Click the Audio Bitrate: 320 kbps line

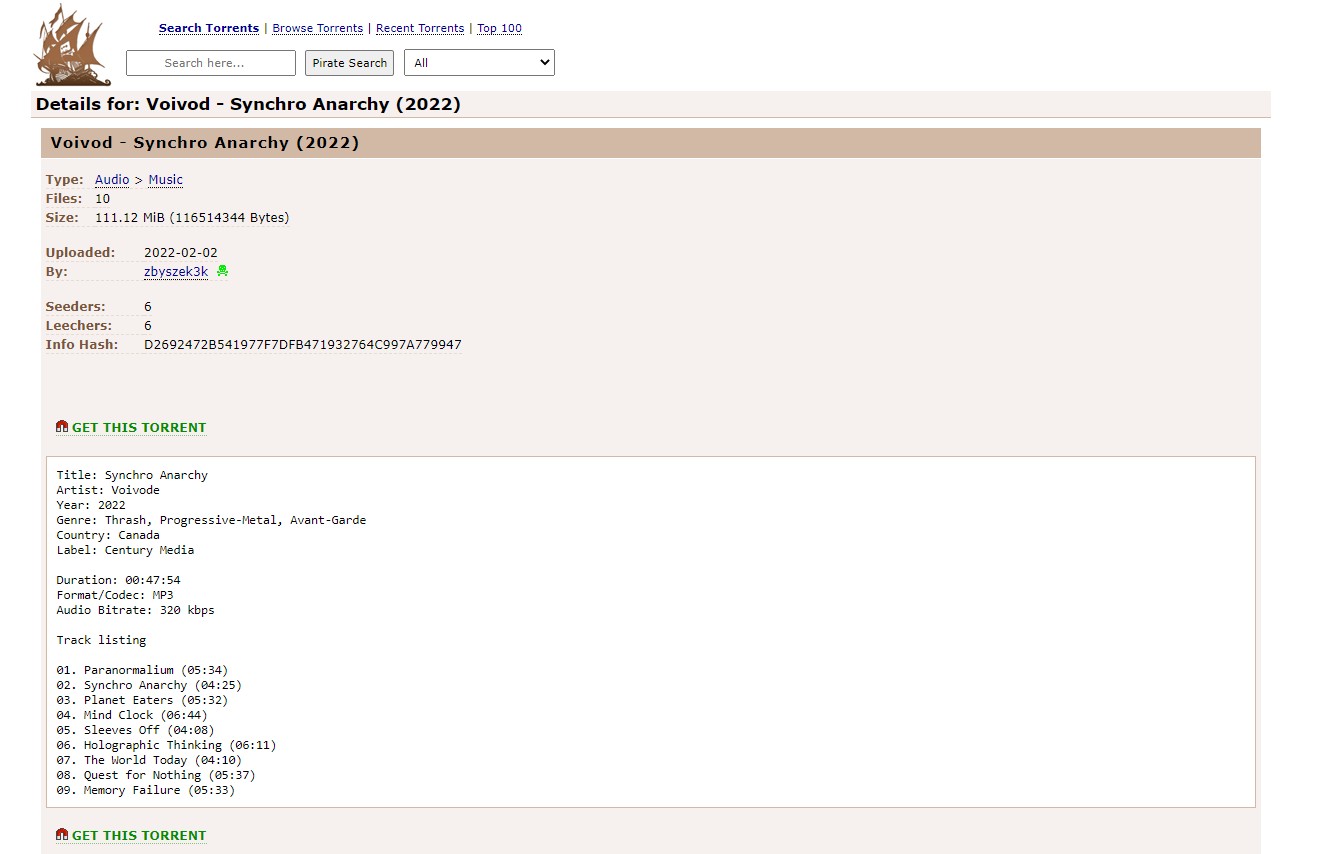pyautogui.click(x=135, y=610)
